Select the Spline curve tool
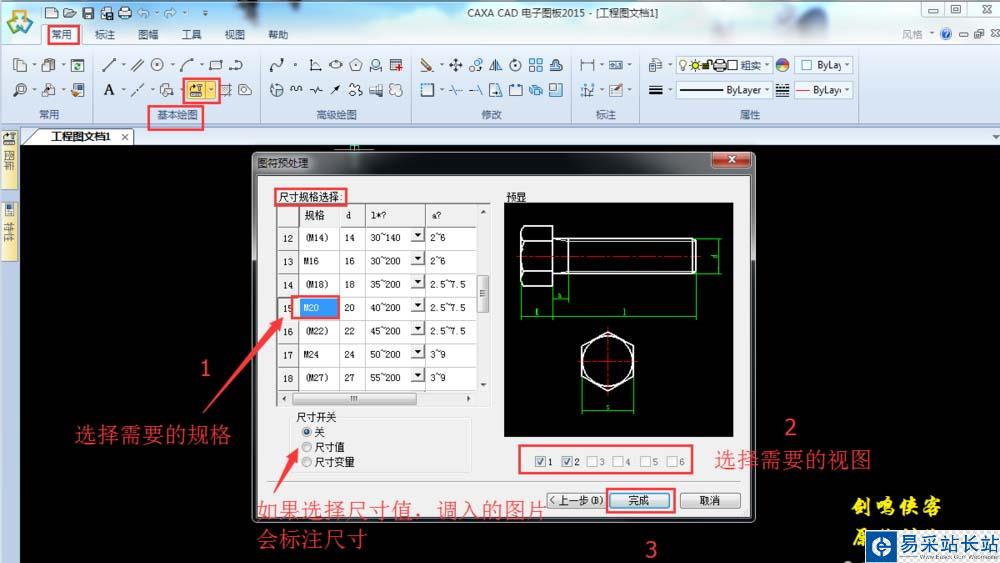1000x563 pixels. [x=276, y=64]
